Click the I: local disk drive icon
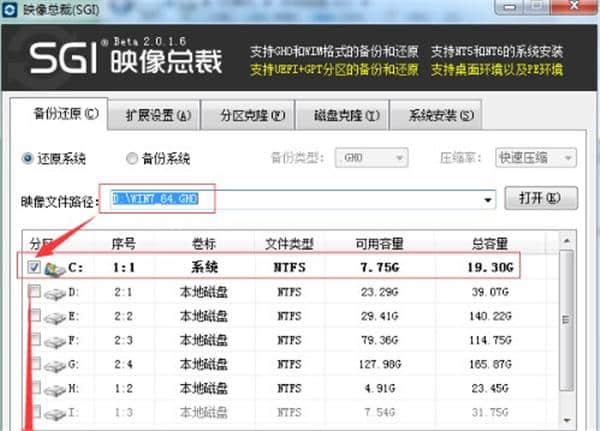The height and width of the screenshot is (431, 600). coord(54,411)
